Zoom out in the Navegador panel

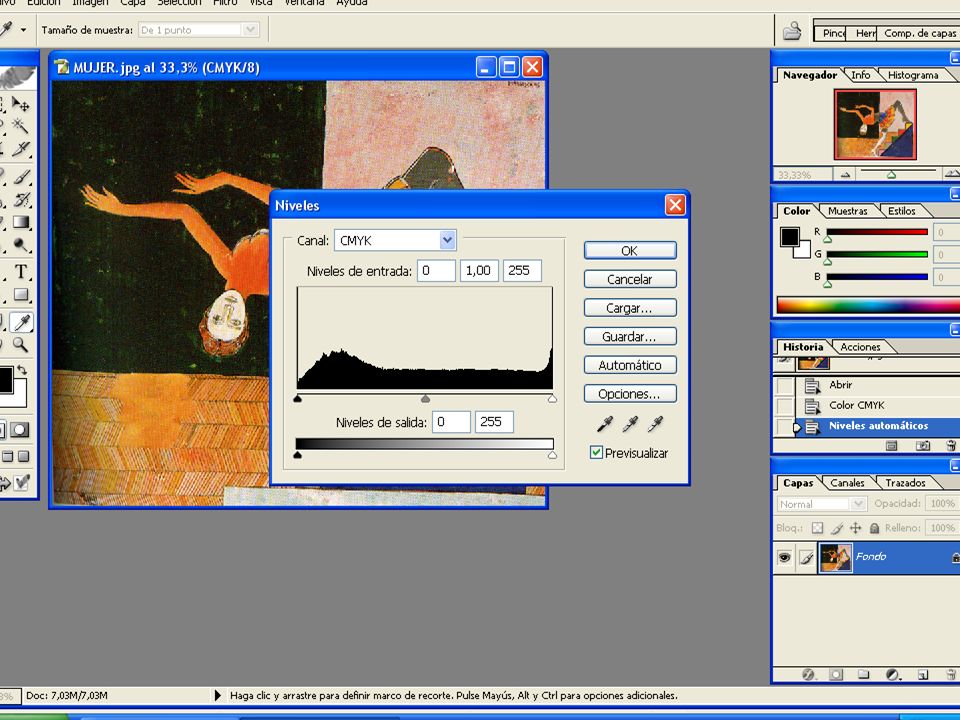pos(846,175)
